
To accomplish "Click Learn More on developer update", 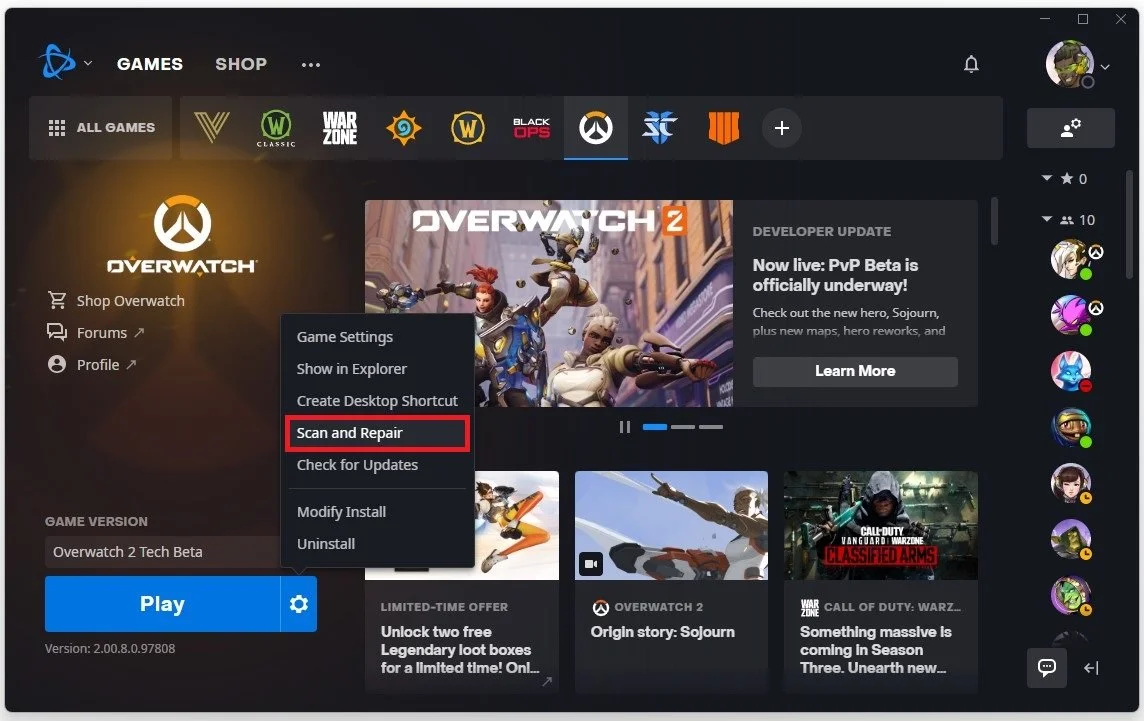I will click(855, 371).
